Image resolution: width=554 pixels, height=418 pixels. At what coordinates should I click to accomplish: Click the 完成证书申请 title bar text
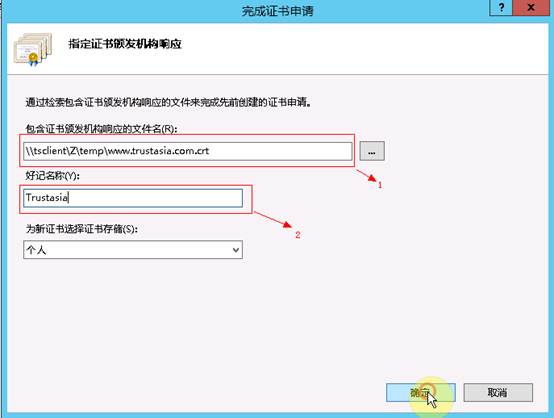[277, 11]
